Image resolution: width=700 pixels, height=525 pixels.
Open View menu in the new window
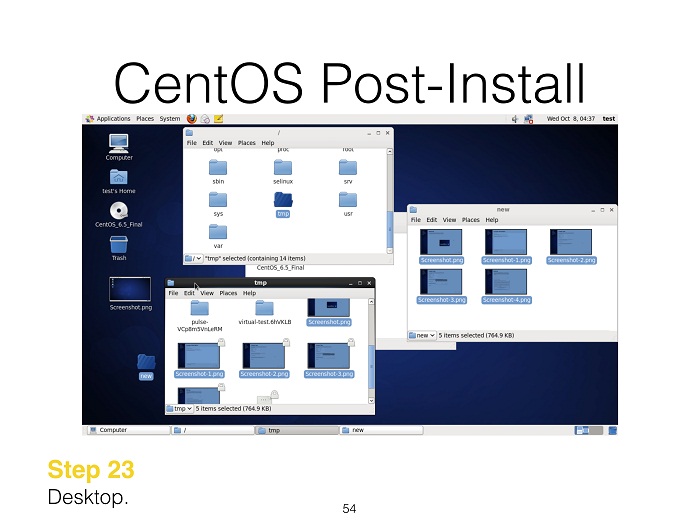click(x=449, y=220)
